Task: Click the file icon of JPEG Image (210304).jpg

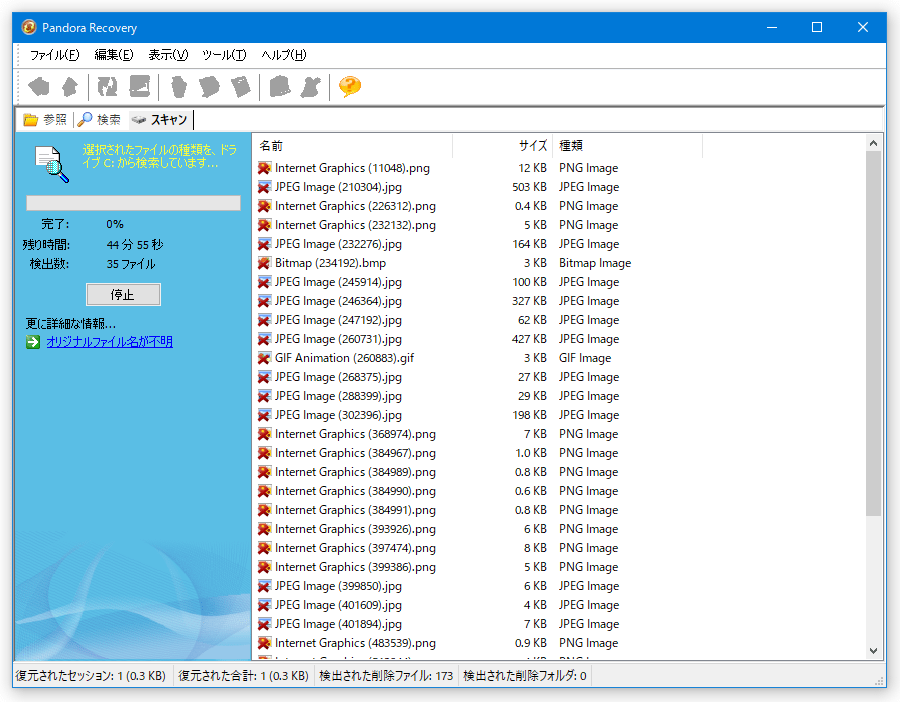Action: point(264,187)
